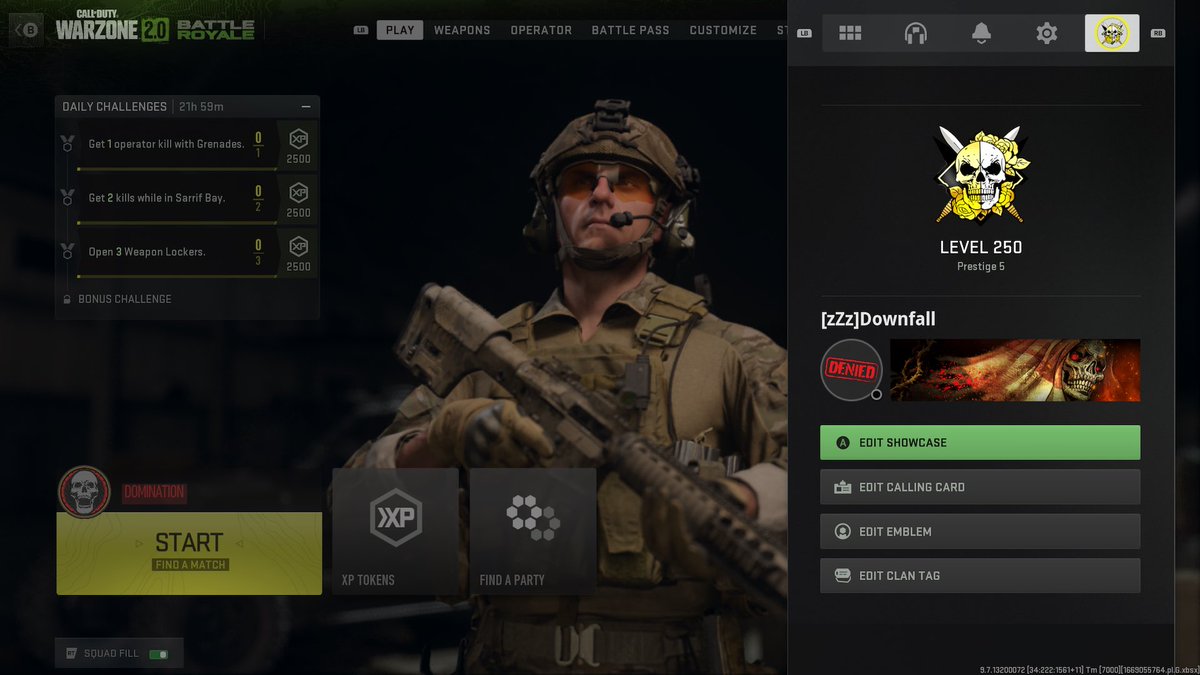Click XP reward icon for Grenades challenge
This screenshot has height=675, width=1200.
298,139
